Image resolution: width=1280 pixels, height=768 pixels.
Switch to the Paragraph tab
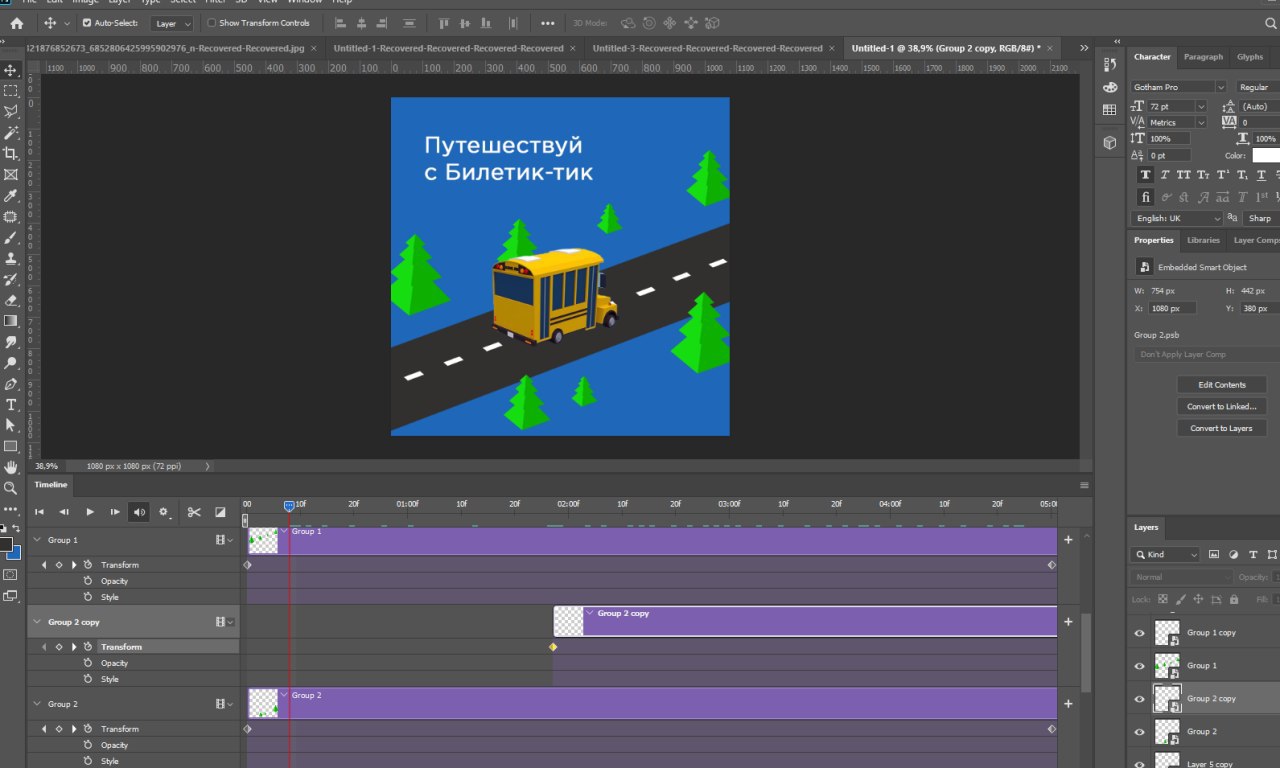(1203, 57)
